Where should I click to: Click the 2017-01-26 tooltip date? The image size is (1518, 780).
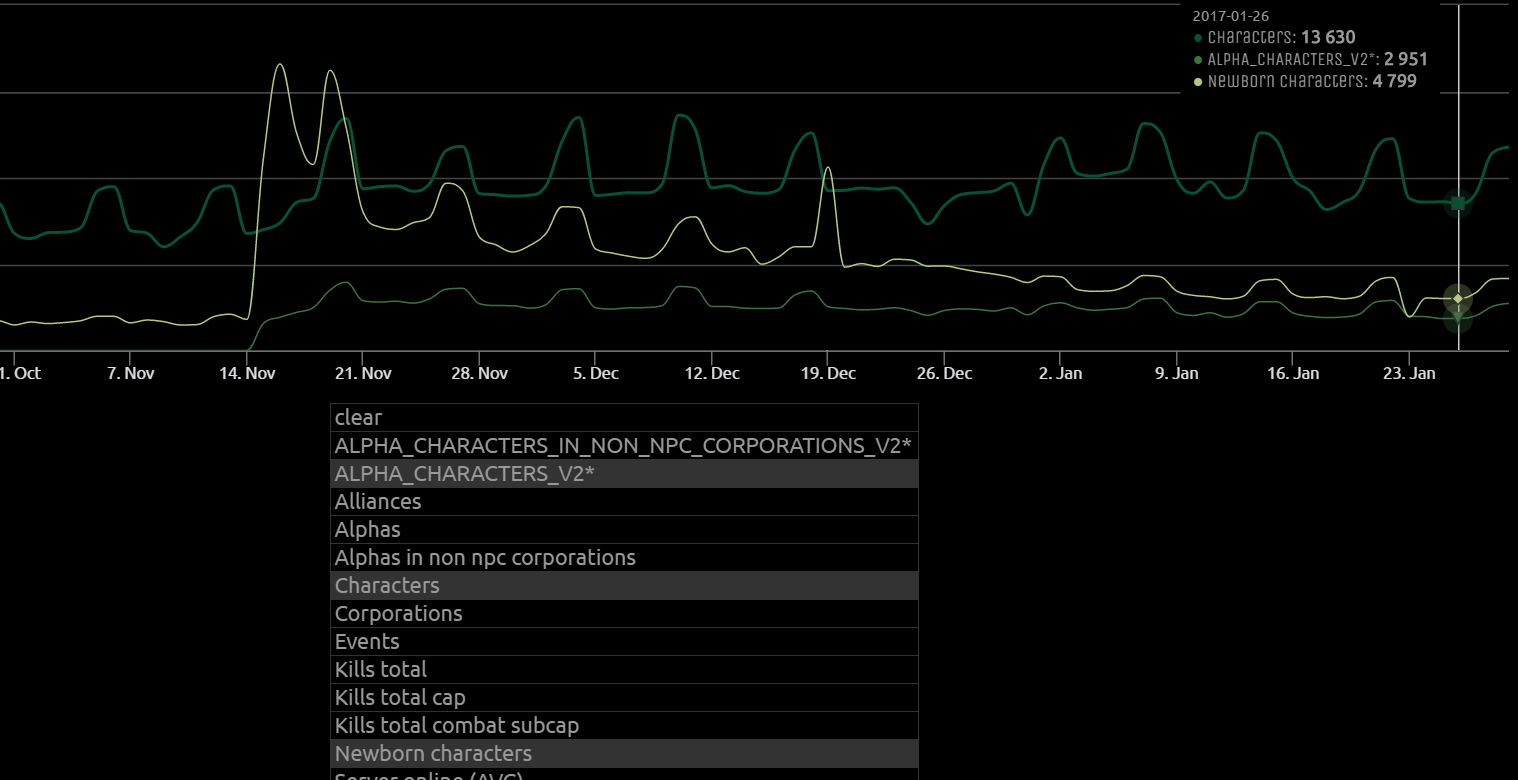coord(1230,16)
